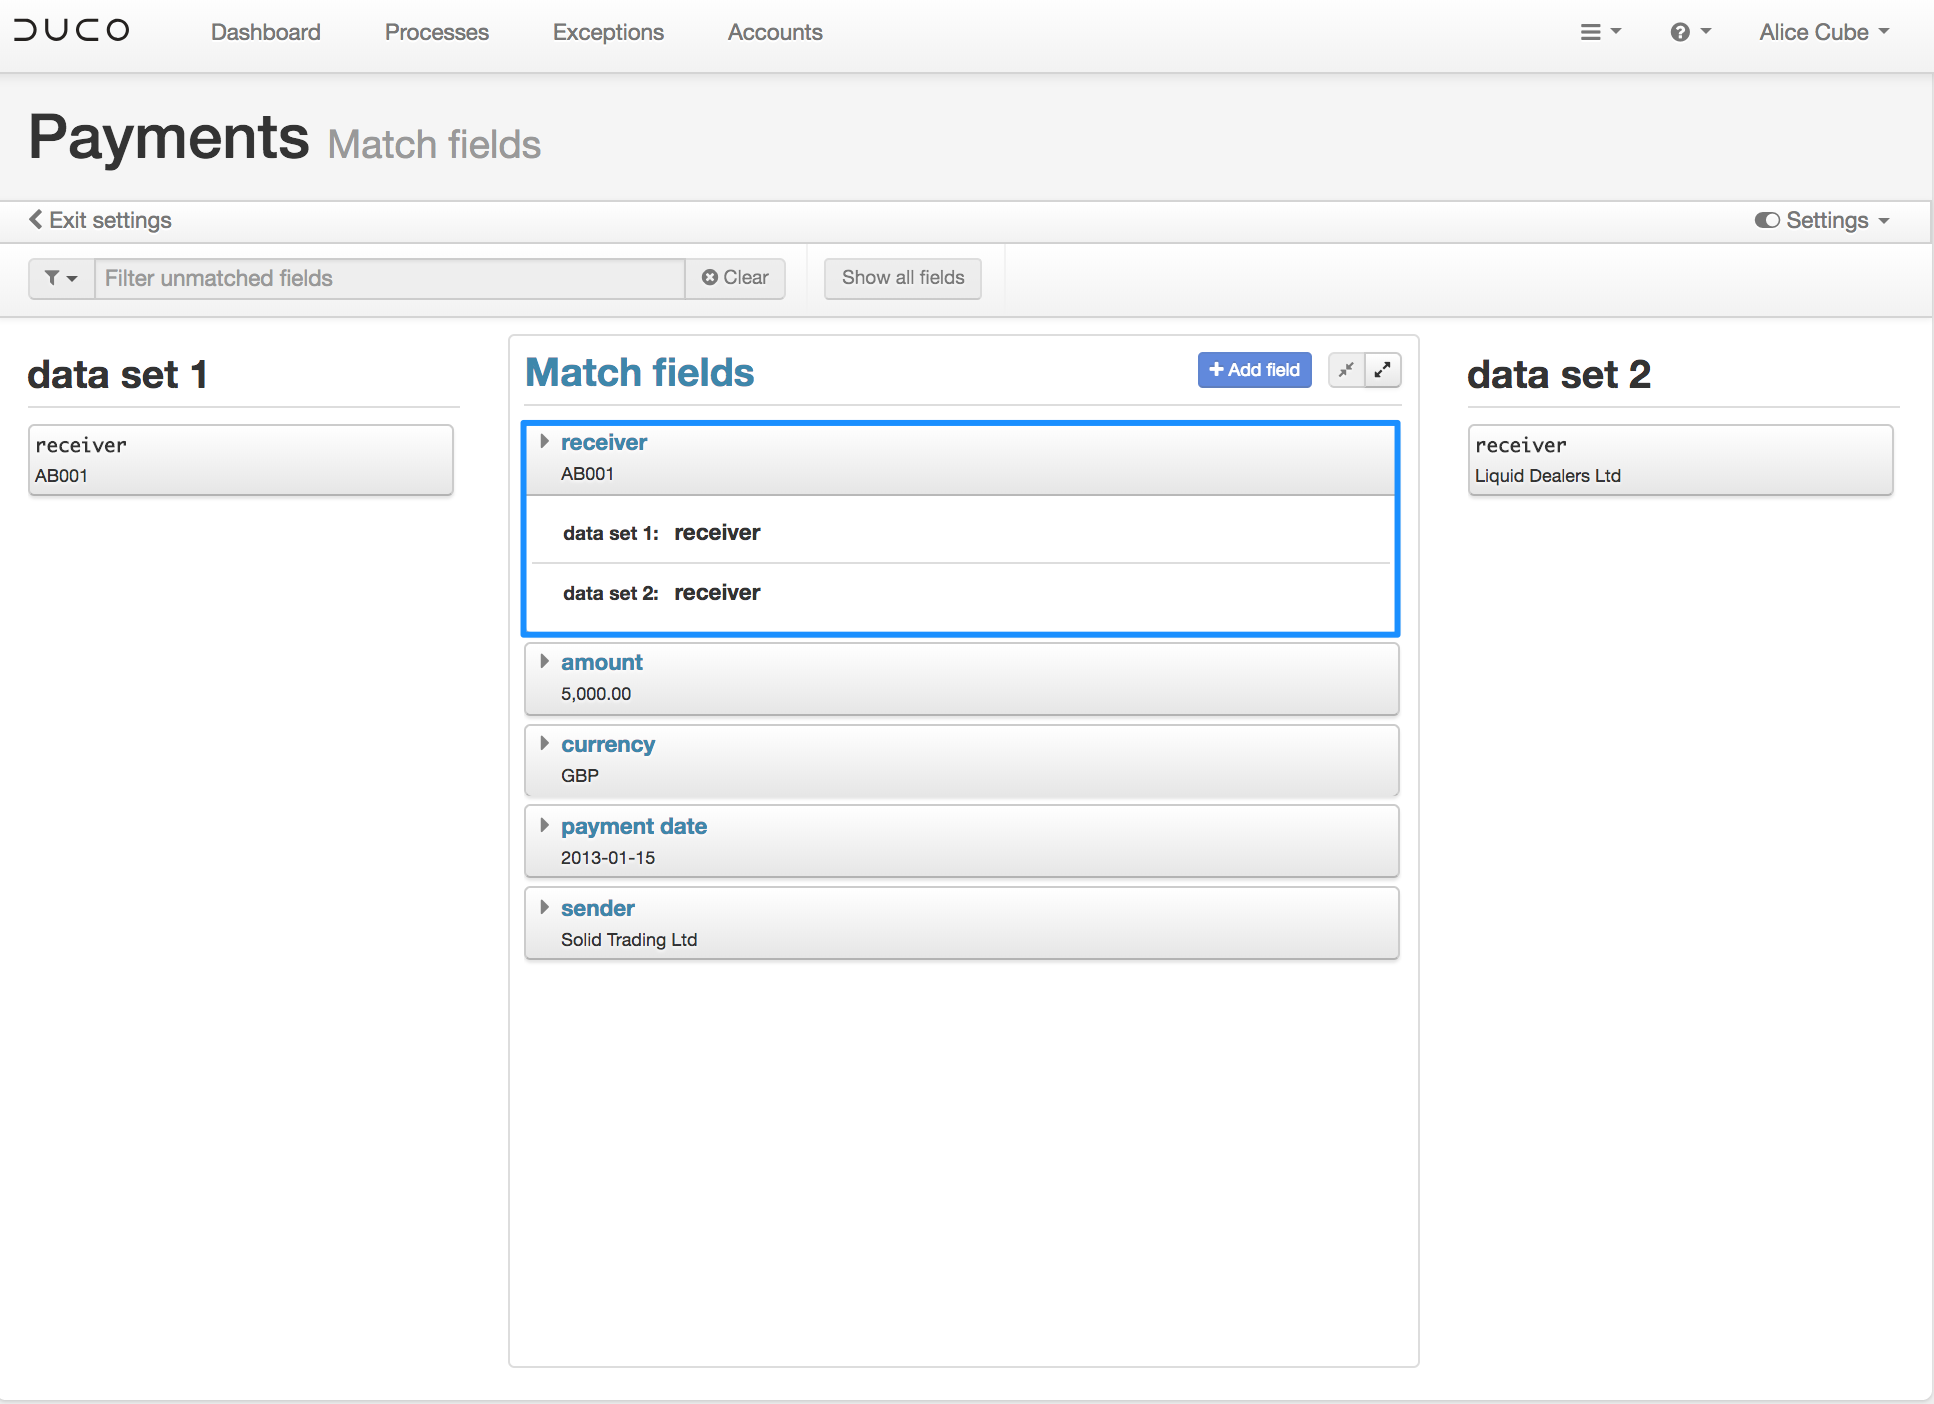Click the 2013-01-15 date value

608,858
